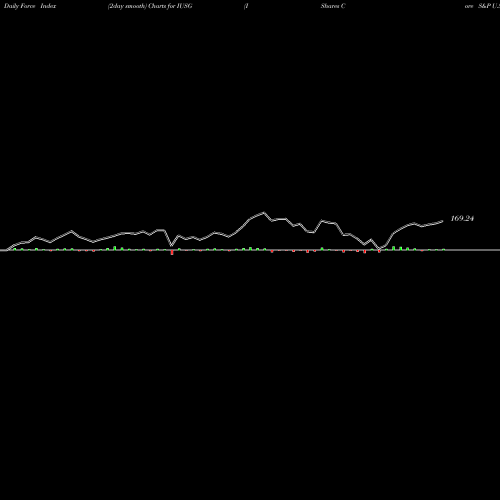The image size is (500, 500).
Task: Click the "Shares C" header text
Action: pos(333,6)
